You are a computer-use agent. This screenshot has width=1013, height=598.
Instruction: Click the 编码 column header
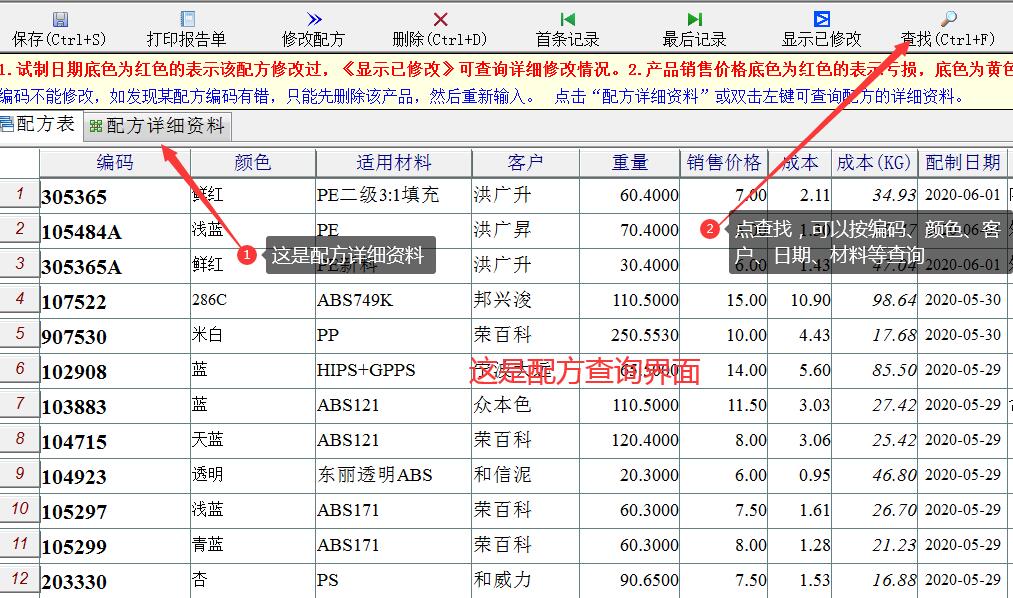(114, 162)
